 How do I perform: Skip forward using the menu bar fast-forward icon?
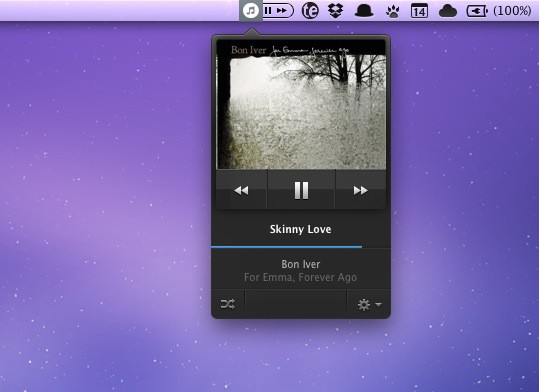tap(282, 11)
